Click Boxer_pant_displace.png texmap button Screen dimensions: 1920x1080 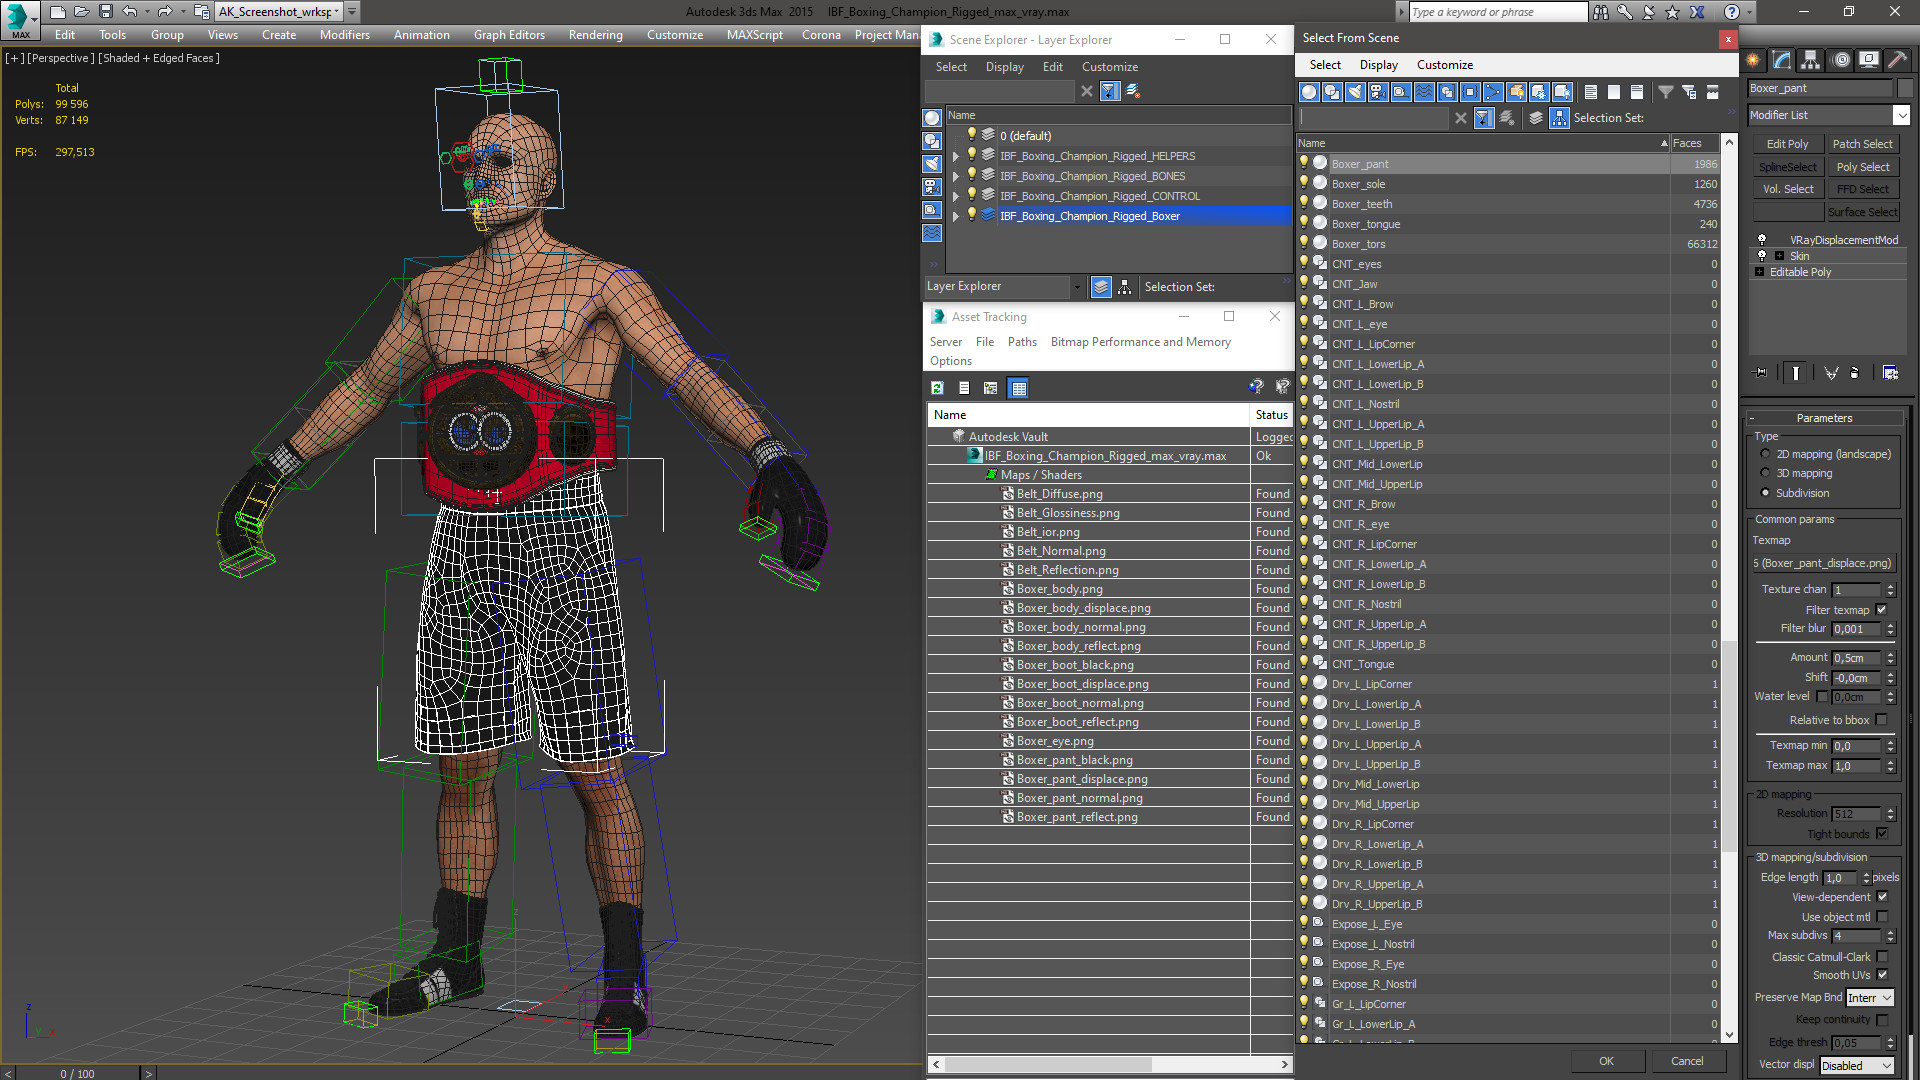pos(1823,563)
